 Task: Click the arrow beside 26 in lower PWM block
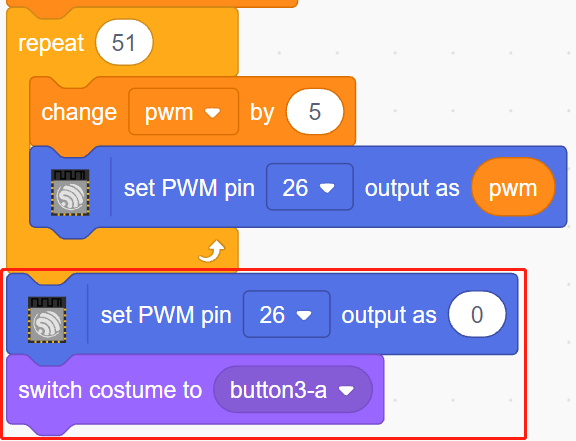coord(304,315)
